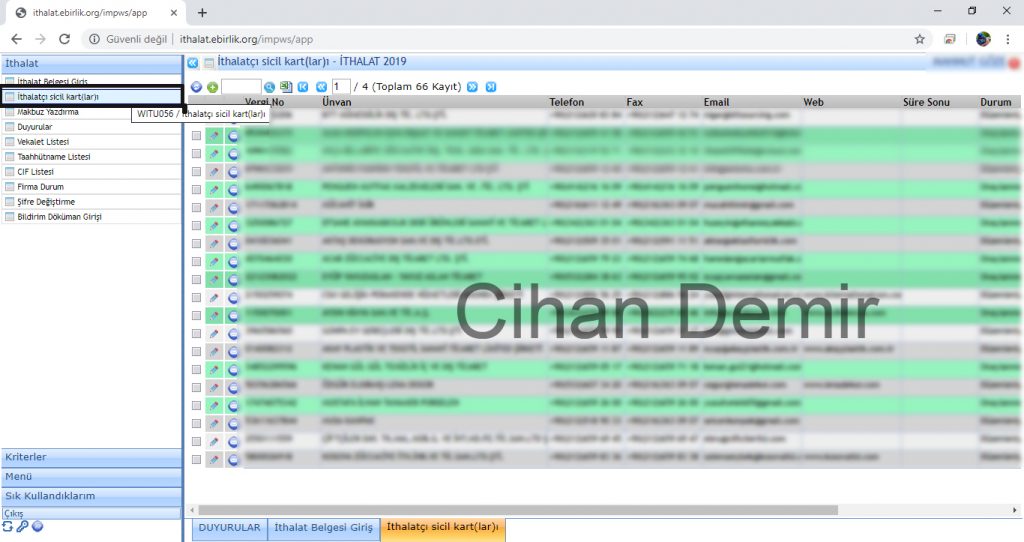Sort by the Süre Sonu column header

coord(926,103)
